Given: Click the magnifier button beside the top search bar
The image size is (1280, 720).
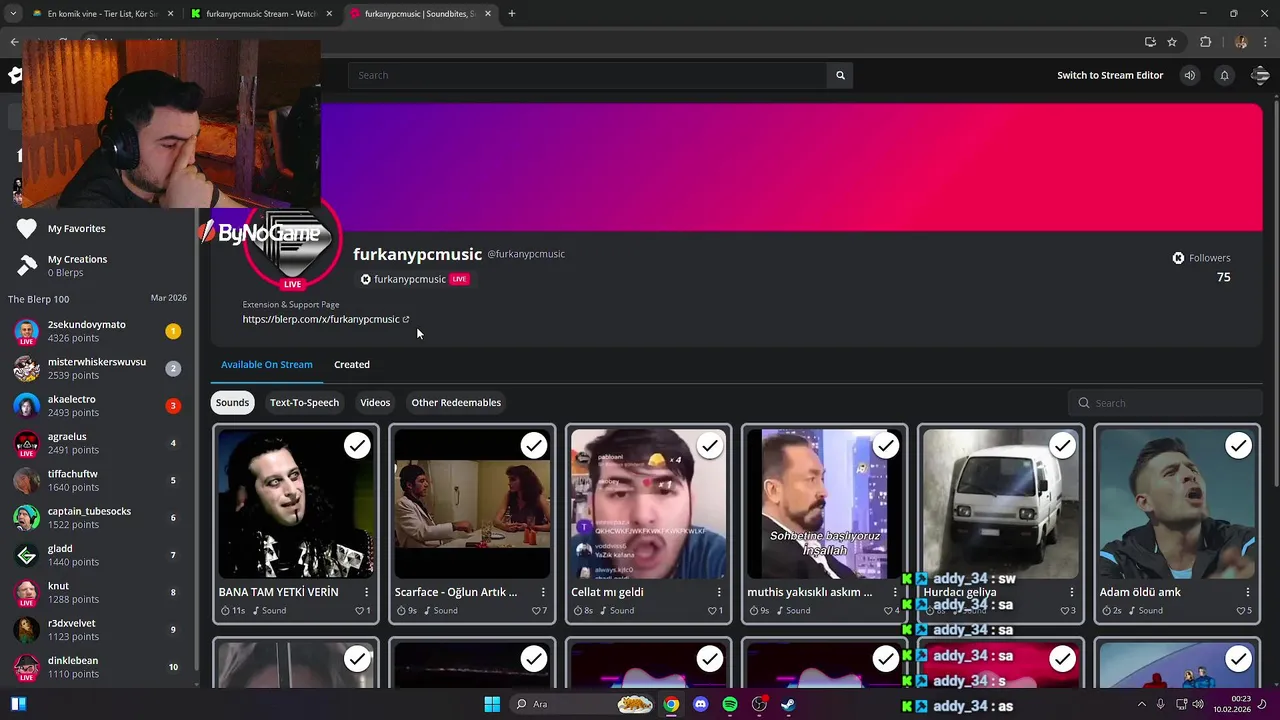Looking at the screenshot, I should click(840, 75).
